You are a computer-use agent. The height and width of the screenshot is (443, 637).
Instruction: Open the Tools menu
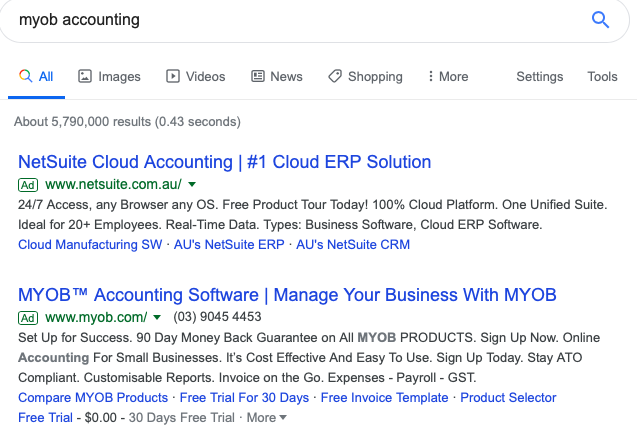point(602,76)
